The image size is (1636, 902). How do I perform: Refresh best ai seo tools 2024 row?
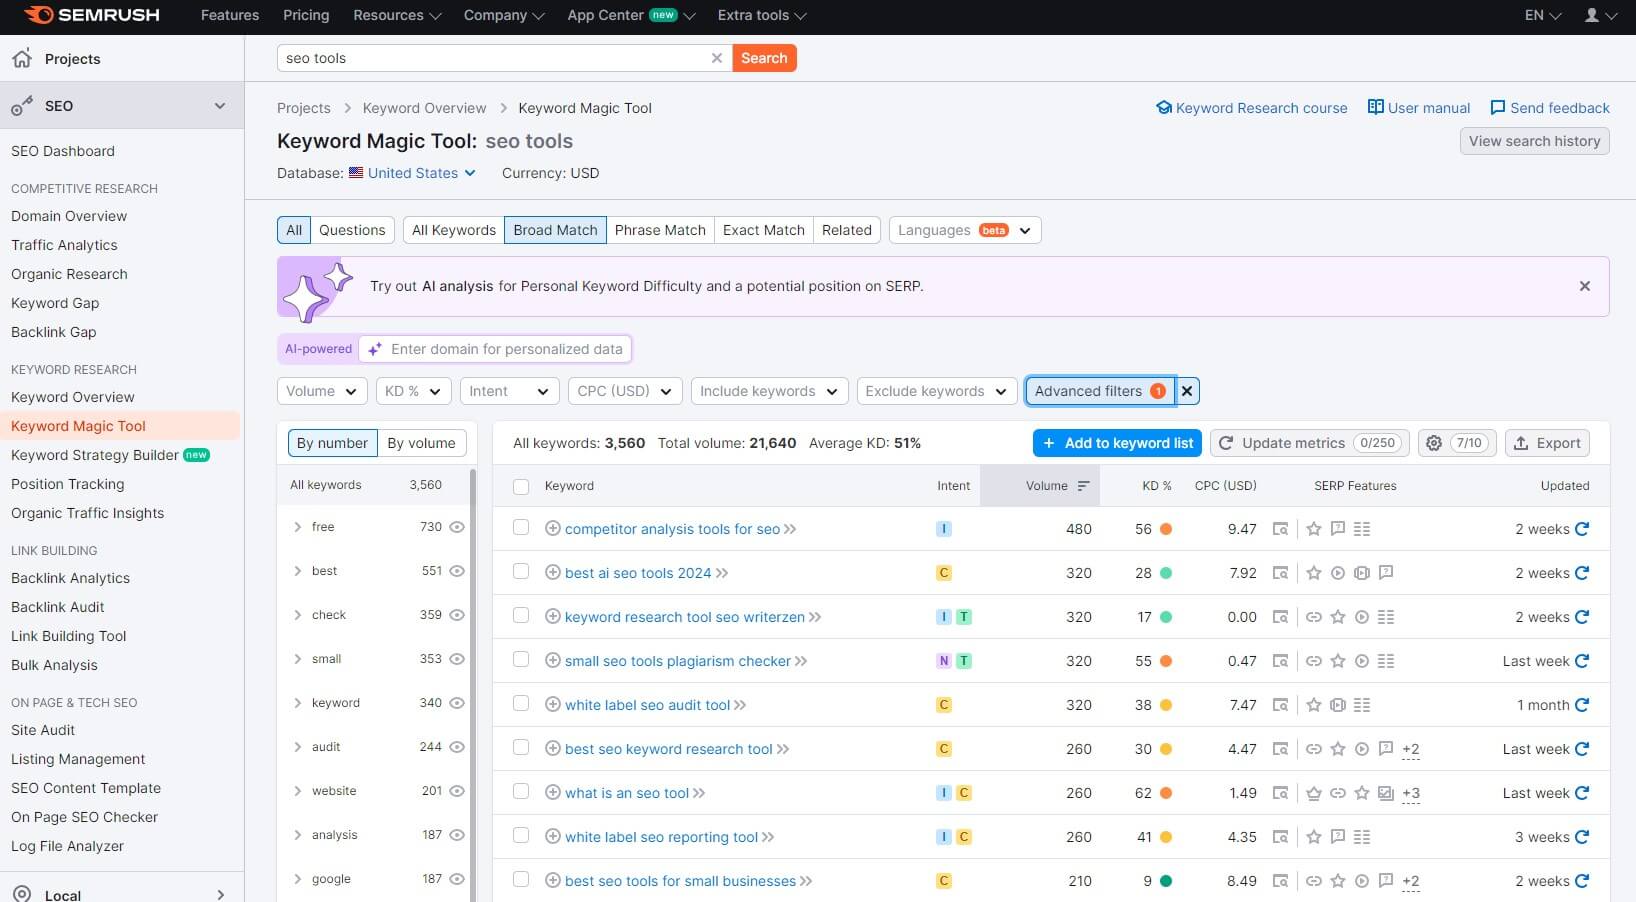pos(1582,573)
